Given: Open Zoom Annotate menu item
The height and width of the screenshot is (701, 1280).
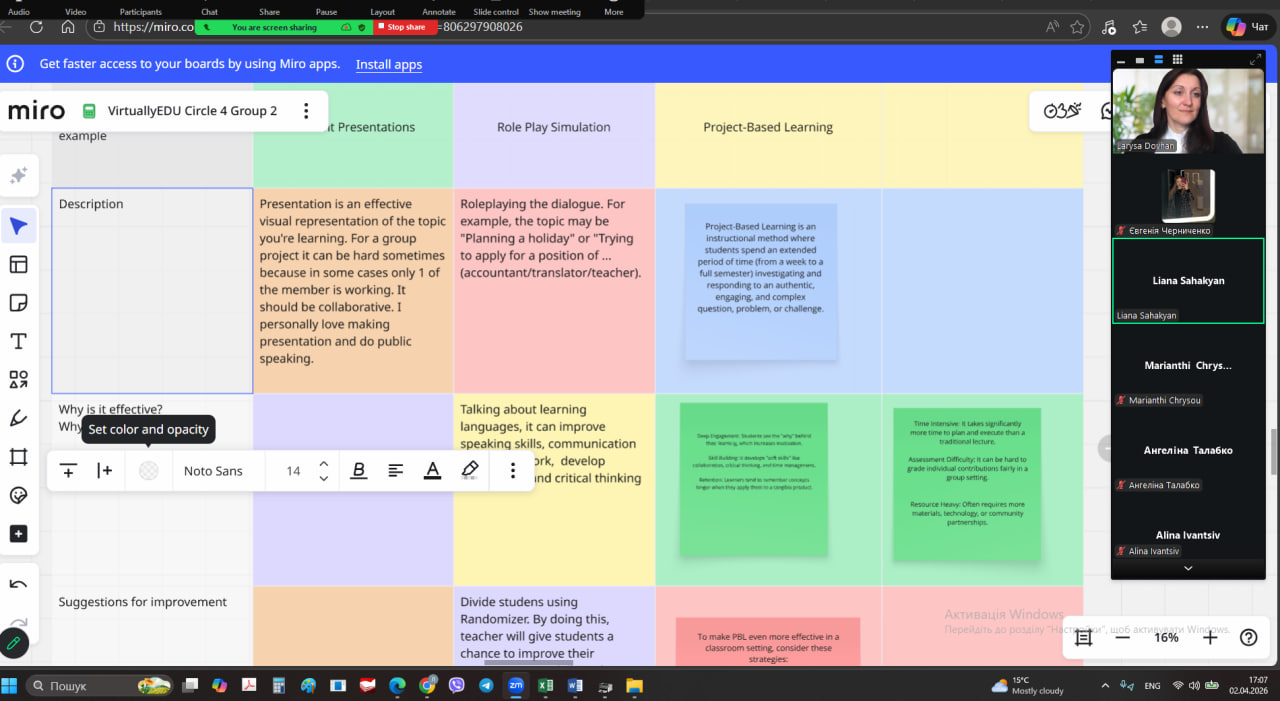Looking at the screenshot, I should [439, 12].
